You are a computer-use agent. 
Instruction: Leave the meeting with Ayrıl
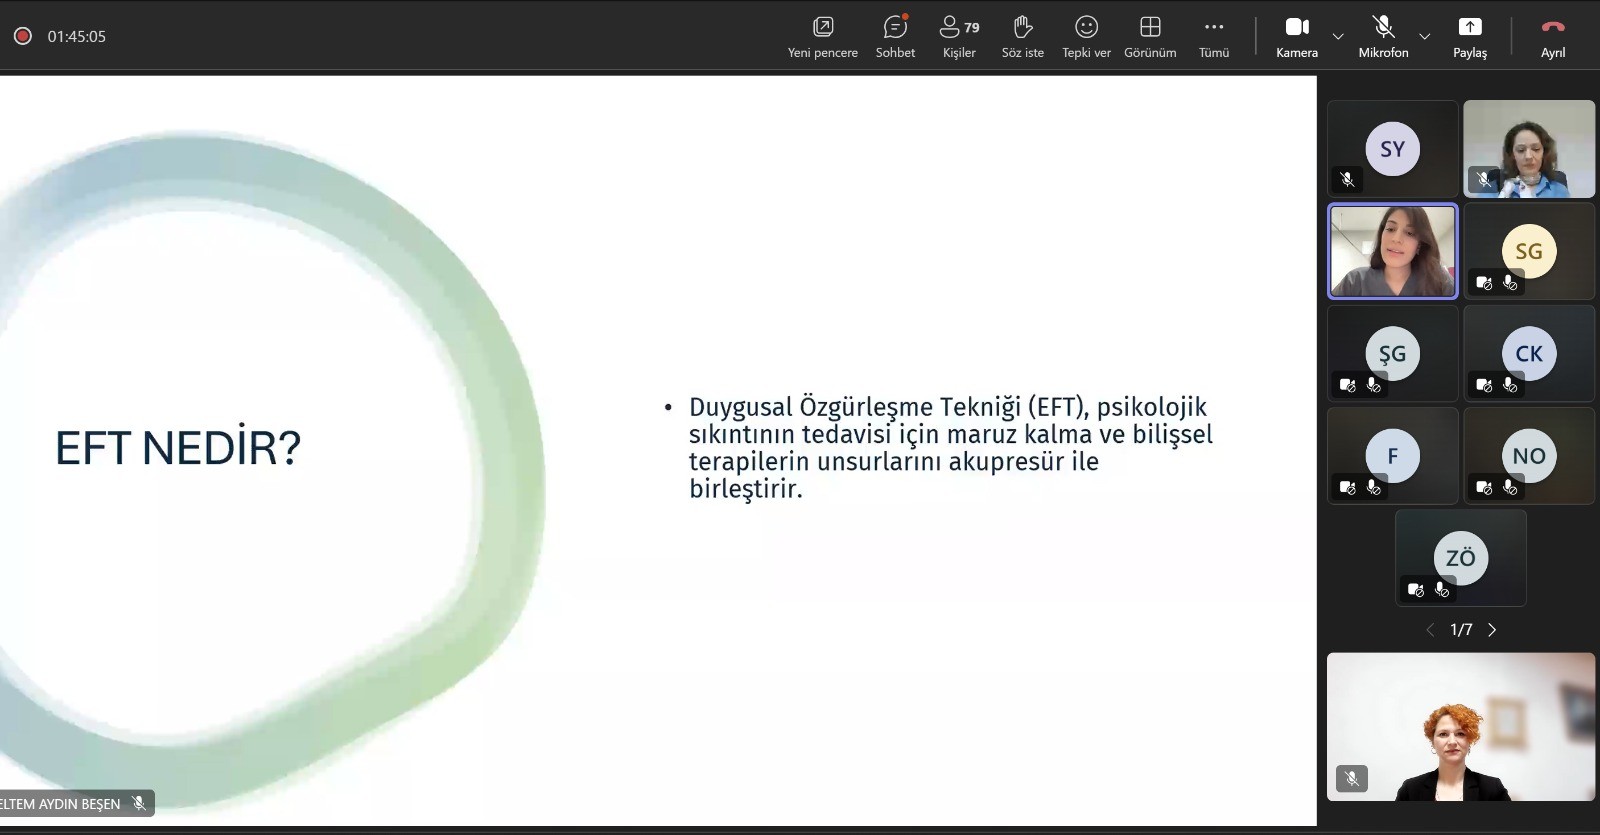[x=1552, y=36]
